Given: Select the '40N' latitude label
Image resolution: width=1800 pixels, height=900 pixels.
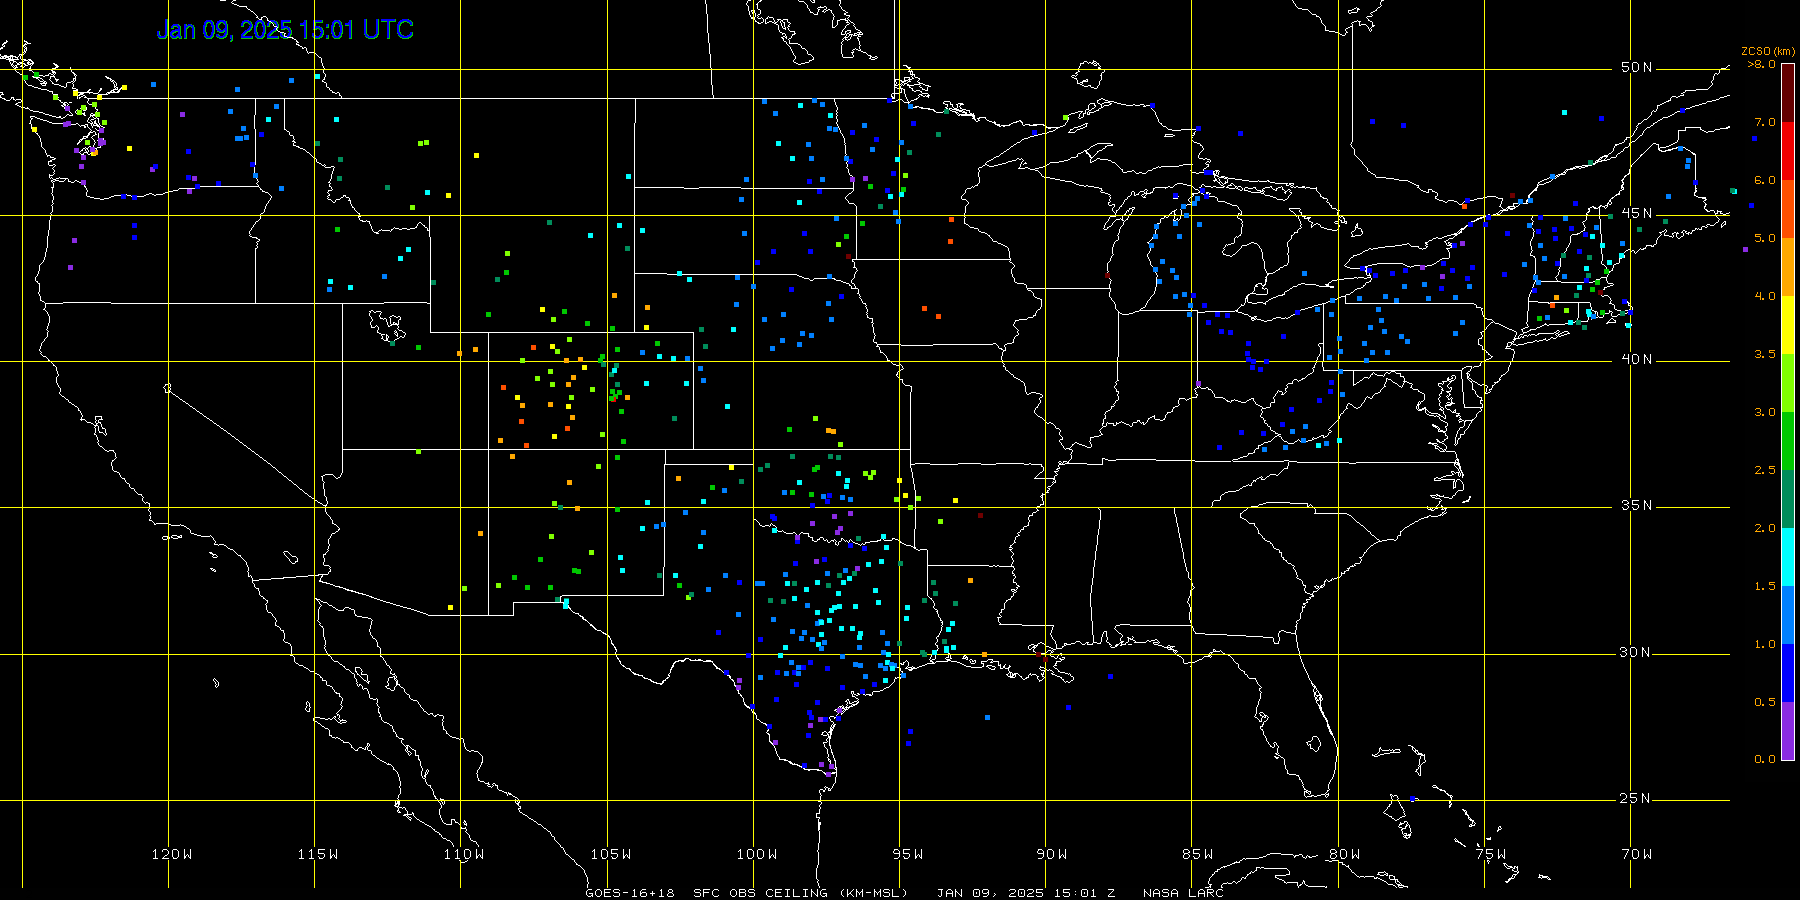Looking at the screenshot, I should pos(1637,360).
